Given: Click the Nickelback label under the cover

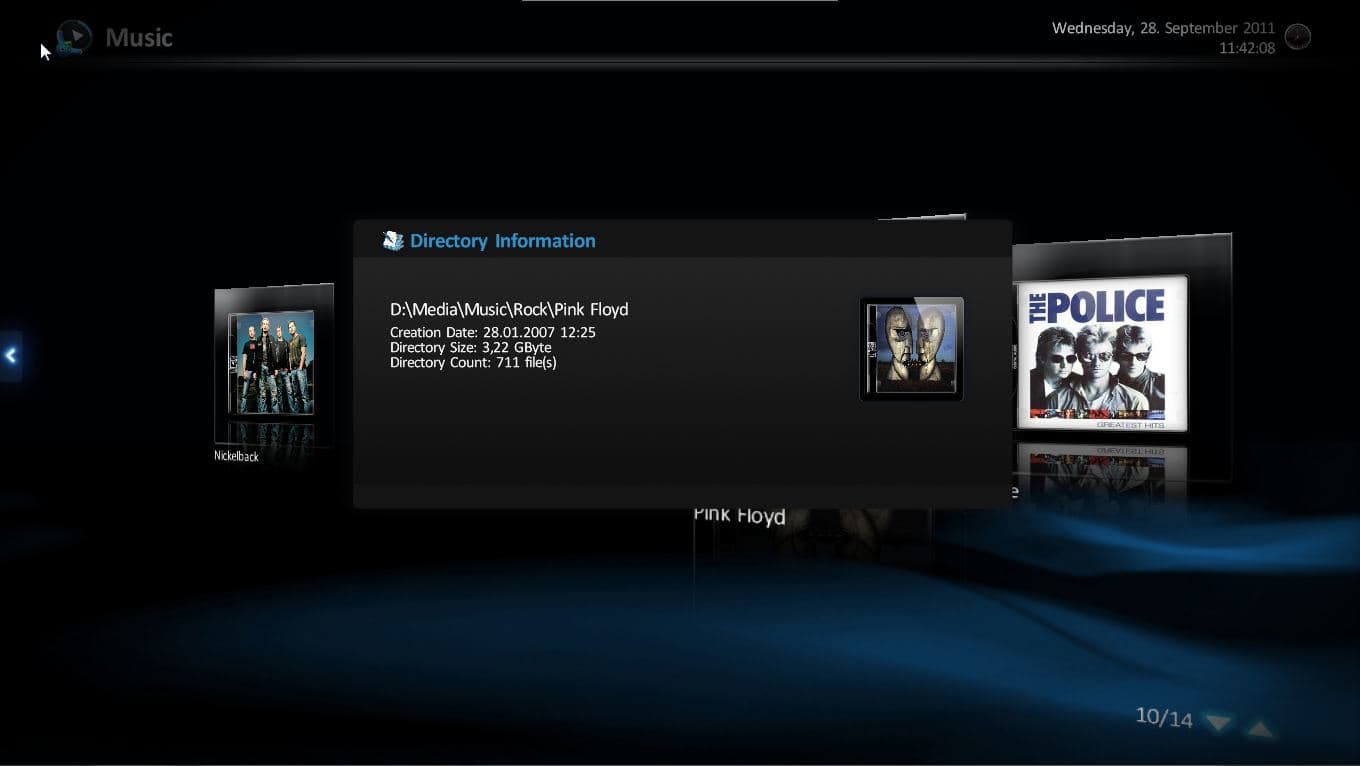Looking at the screenshot, I should point(236,456).
